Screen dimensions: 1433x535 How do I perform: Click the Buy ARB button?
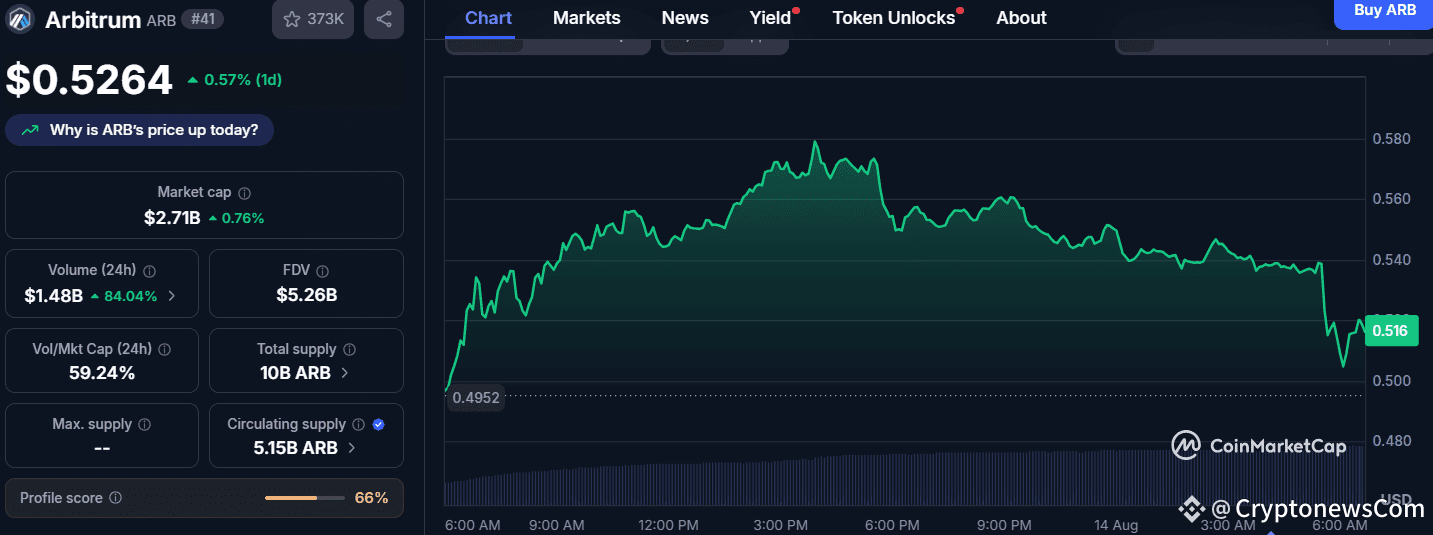(x=1384, y=12)
